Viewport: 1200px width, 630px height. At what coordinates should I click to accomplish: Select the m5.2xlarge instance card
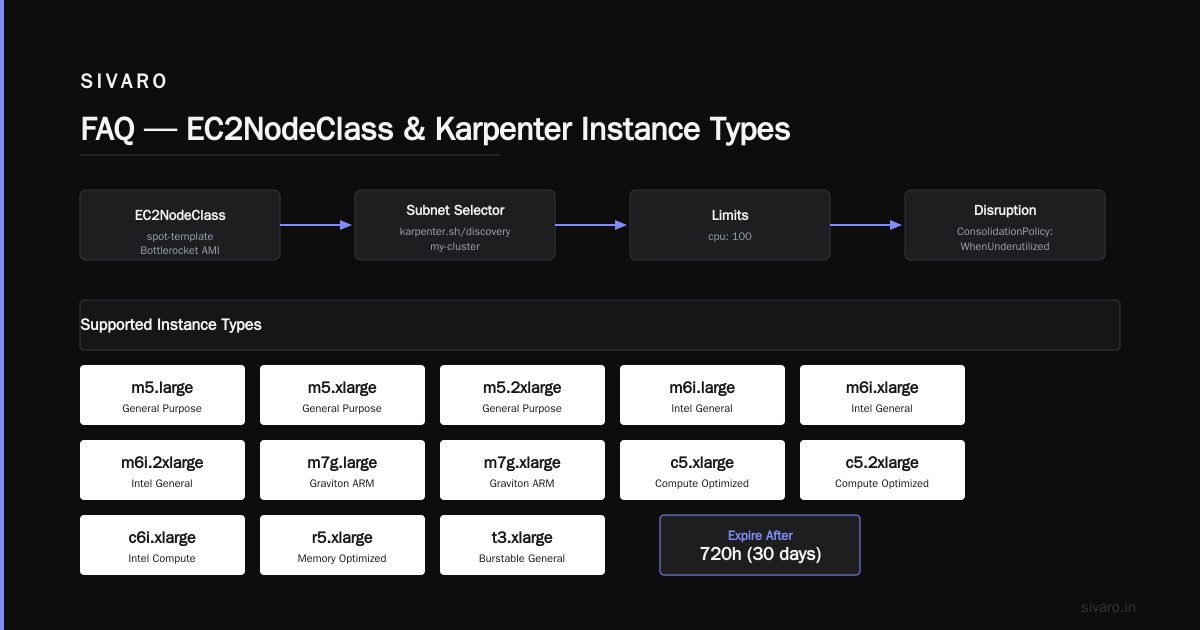[522, 395]
